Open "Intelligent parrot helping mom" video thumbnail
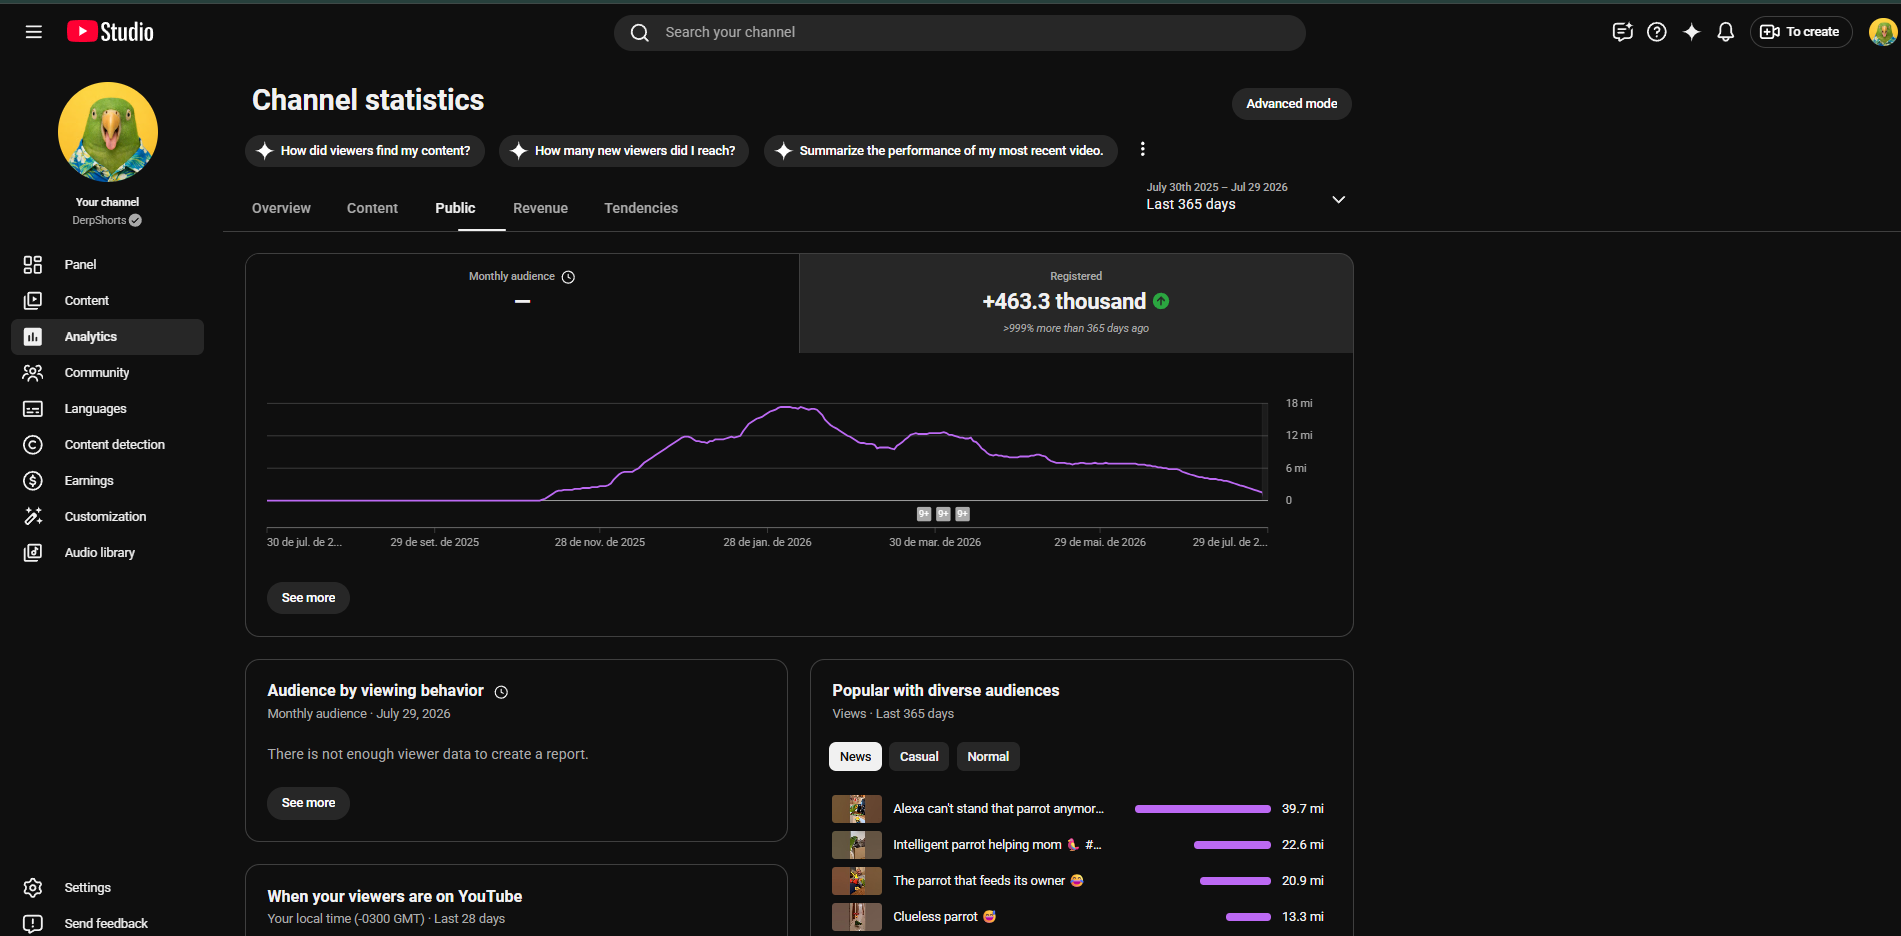This screenshot has height=936, width=1901. [857, 845]
